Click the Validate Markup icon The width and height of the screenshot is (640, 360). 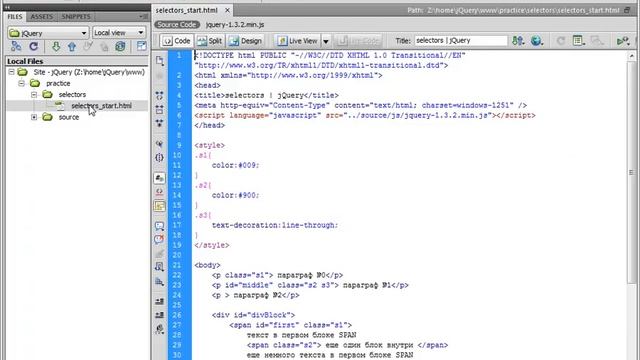(x=623, y=40)
